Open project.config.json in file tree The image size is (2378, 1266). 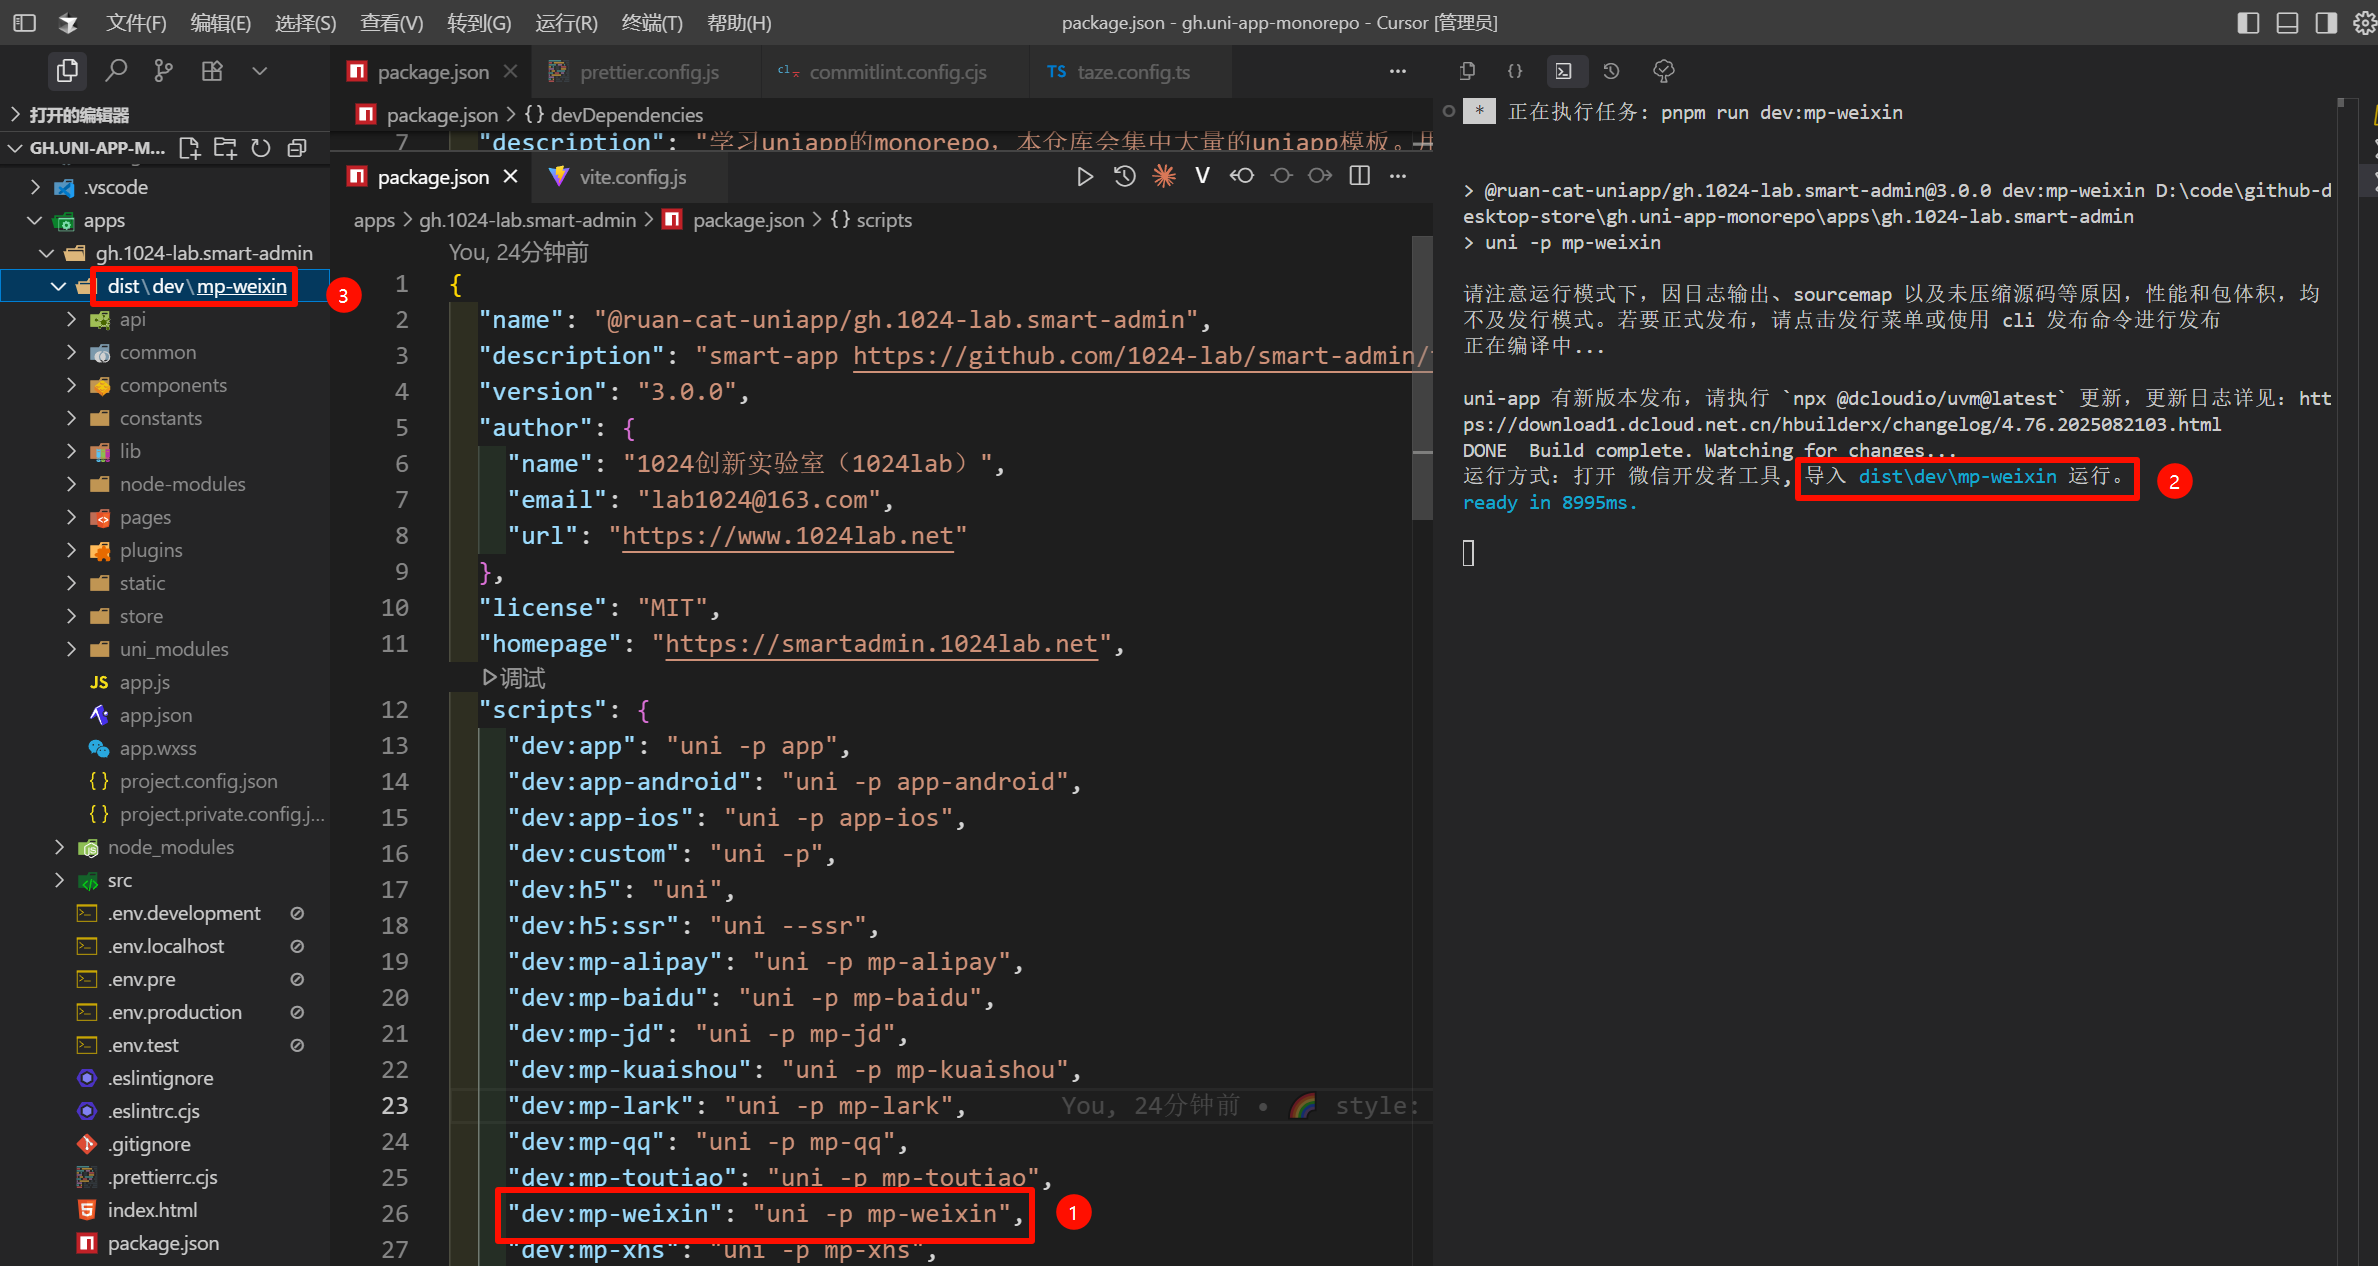coord(198,781)
